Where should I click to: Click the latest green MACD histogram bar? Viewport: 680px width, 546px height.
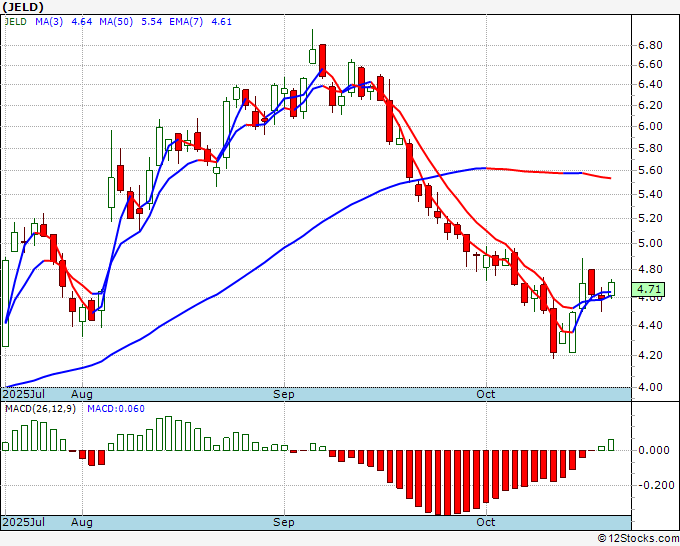point(611,445)
